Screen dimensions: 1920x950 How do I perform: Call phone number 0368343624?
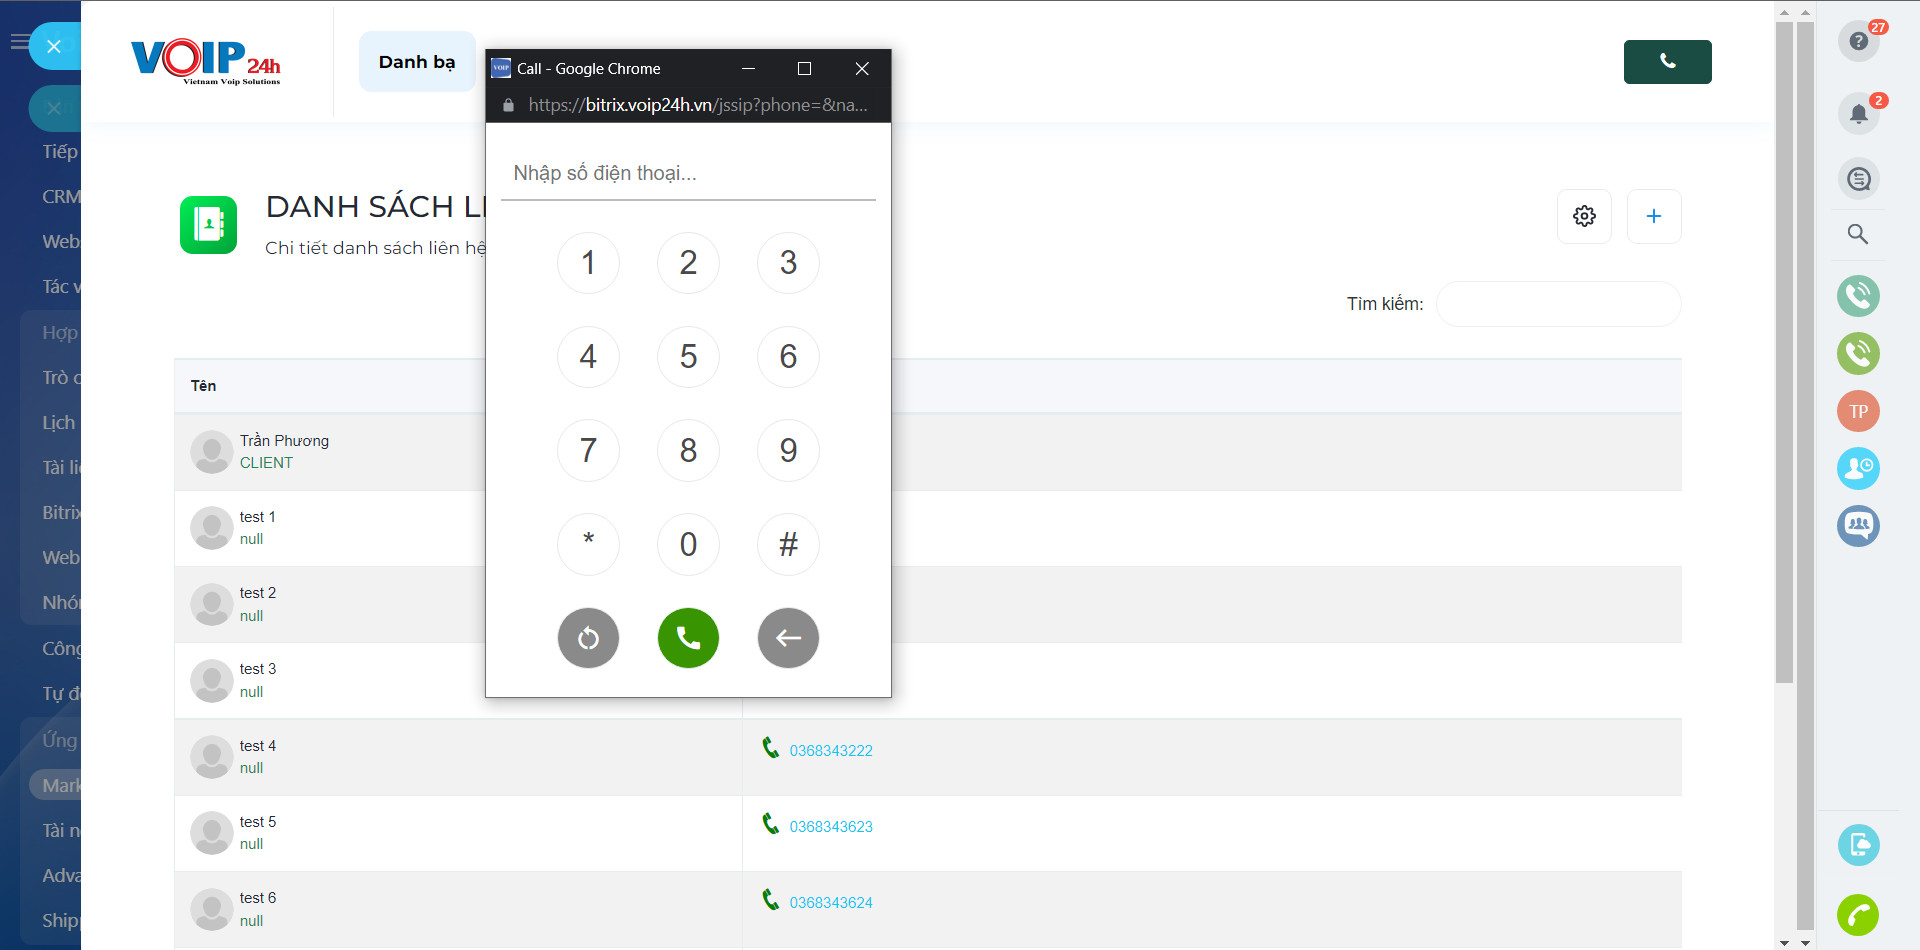[x=830, y=903]
